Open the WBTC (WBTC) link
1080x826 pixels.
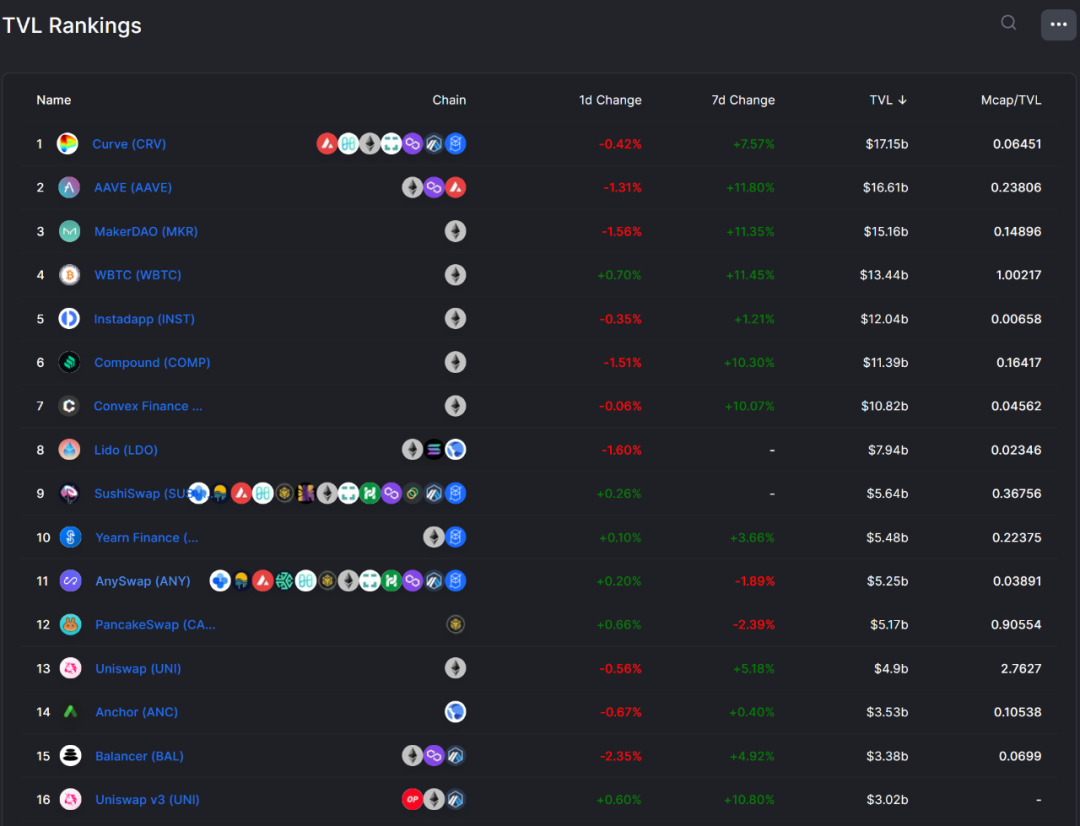138,275
